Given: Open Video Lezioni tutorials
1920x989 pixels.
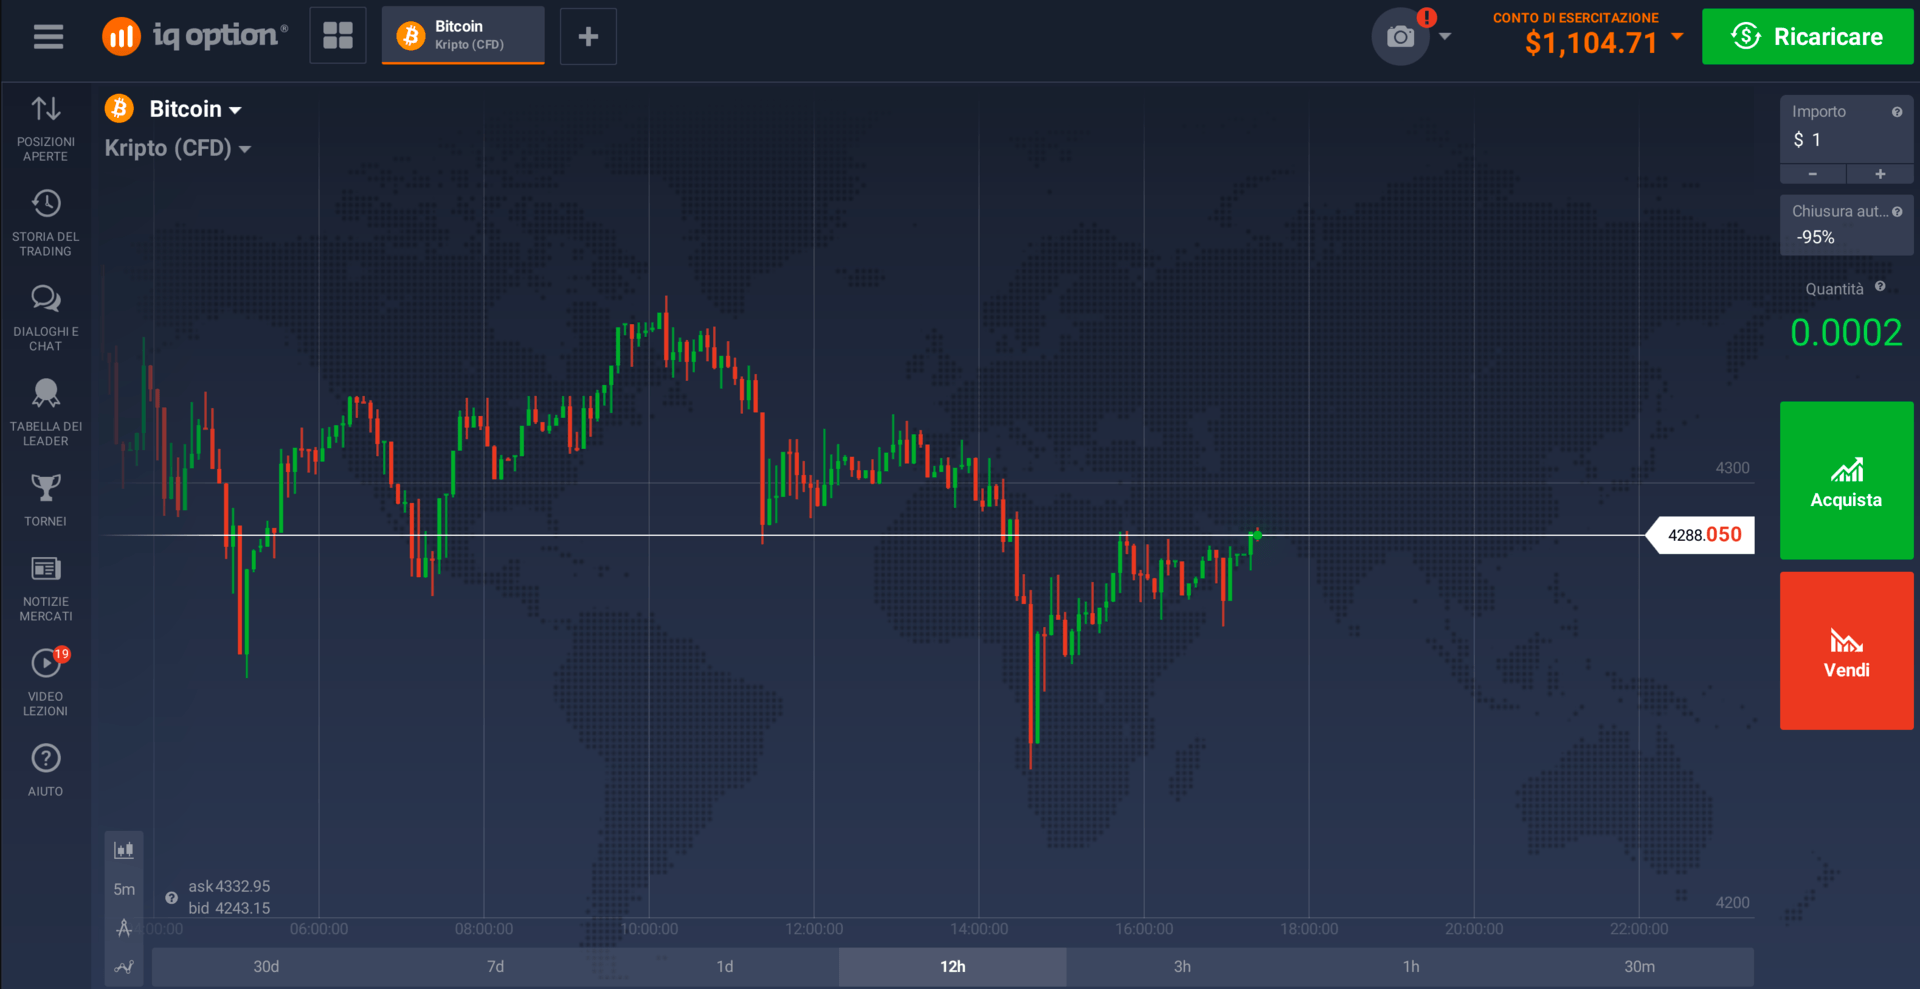Looking at the screenshot, I should pos(46,682).
